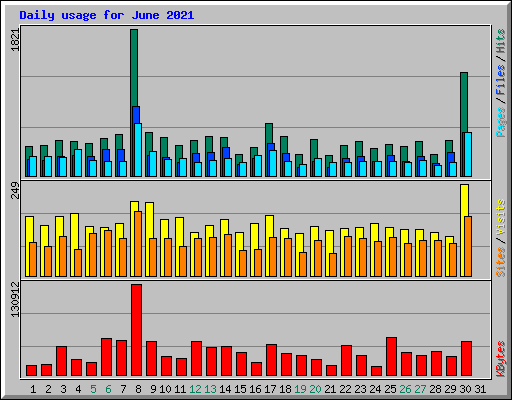Image resolution: width=512 pixels, height=400 pixels.
Task: Click the 'Hits' legend label
Action: [x=500, y=41]
